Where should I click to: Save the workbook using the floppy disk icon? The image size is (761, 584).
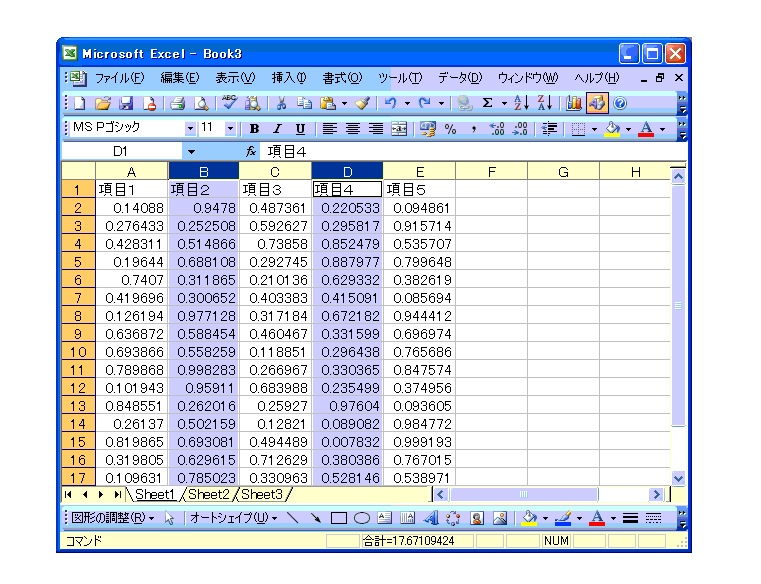tap(126, 103)
